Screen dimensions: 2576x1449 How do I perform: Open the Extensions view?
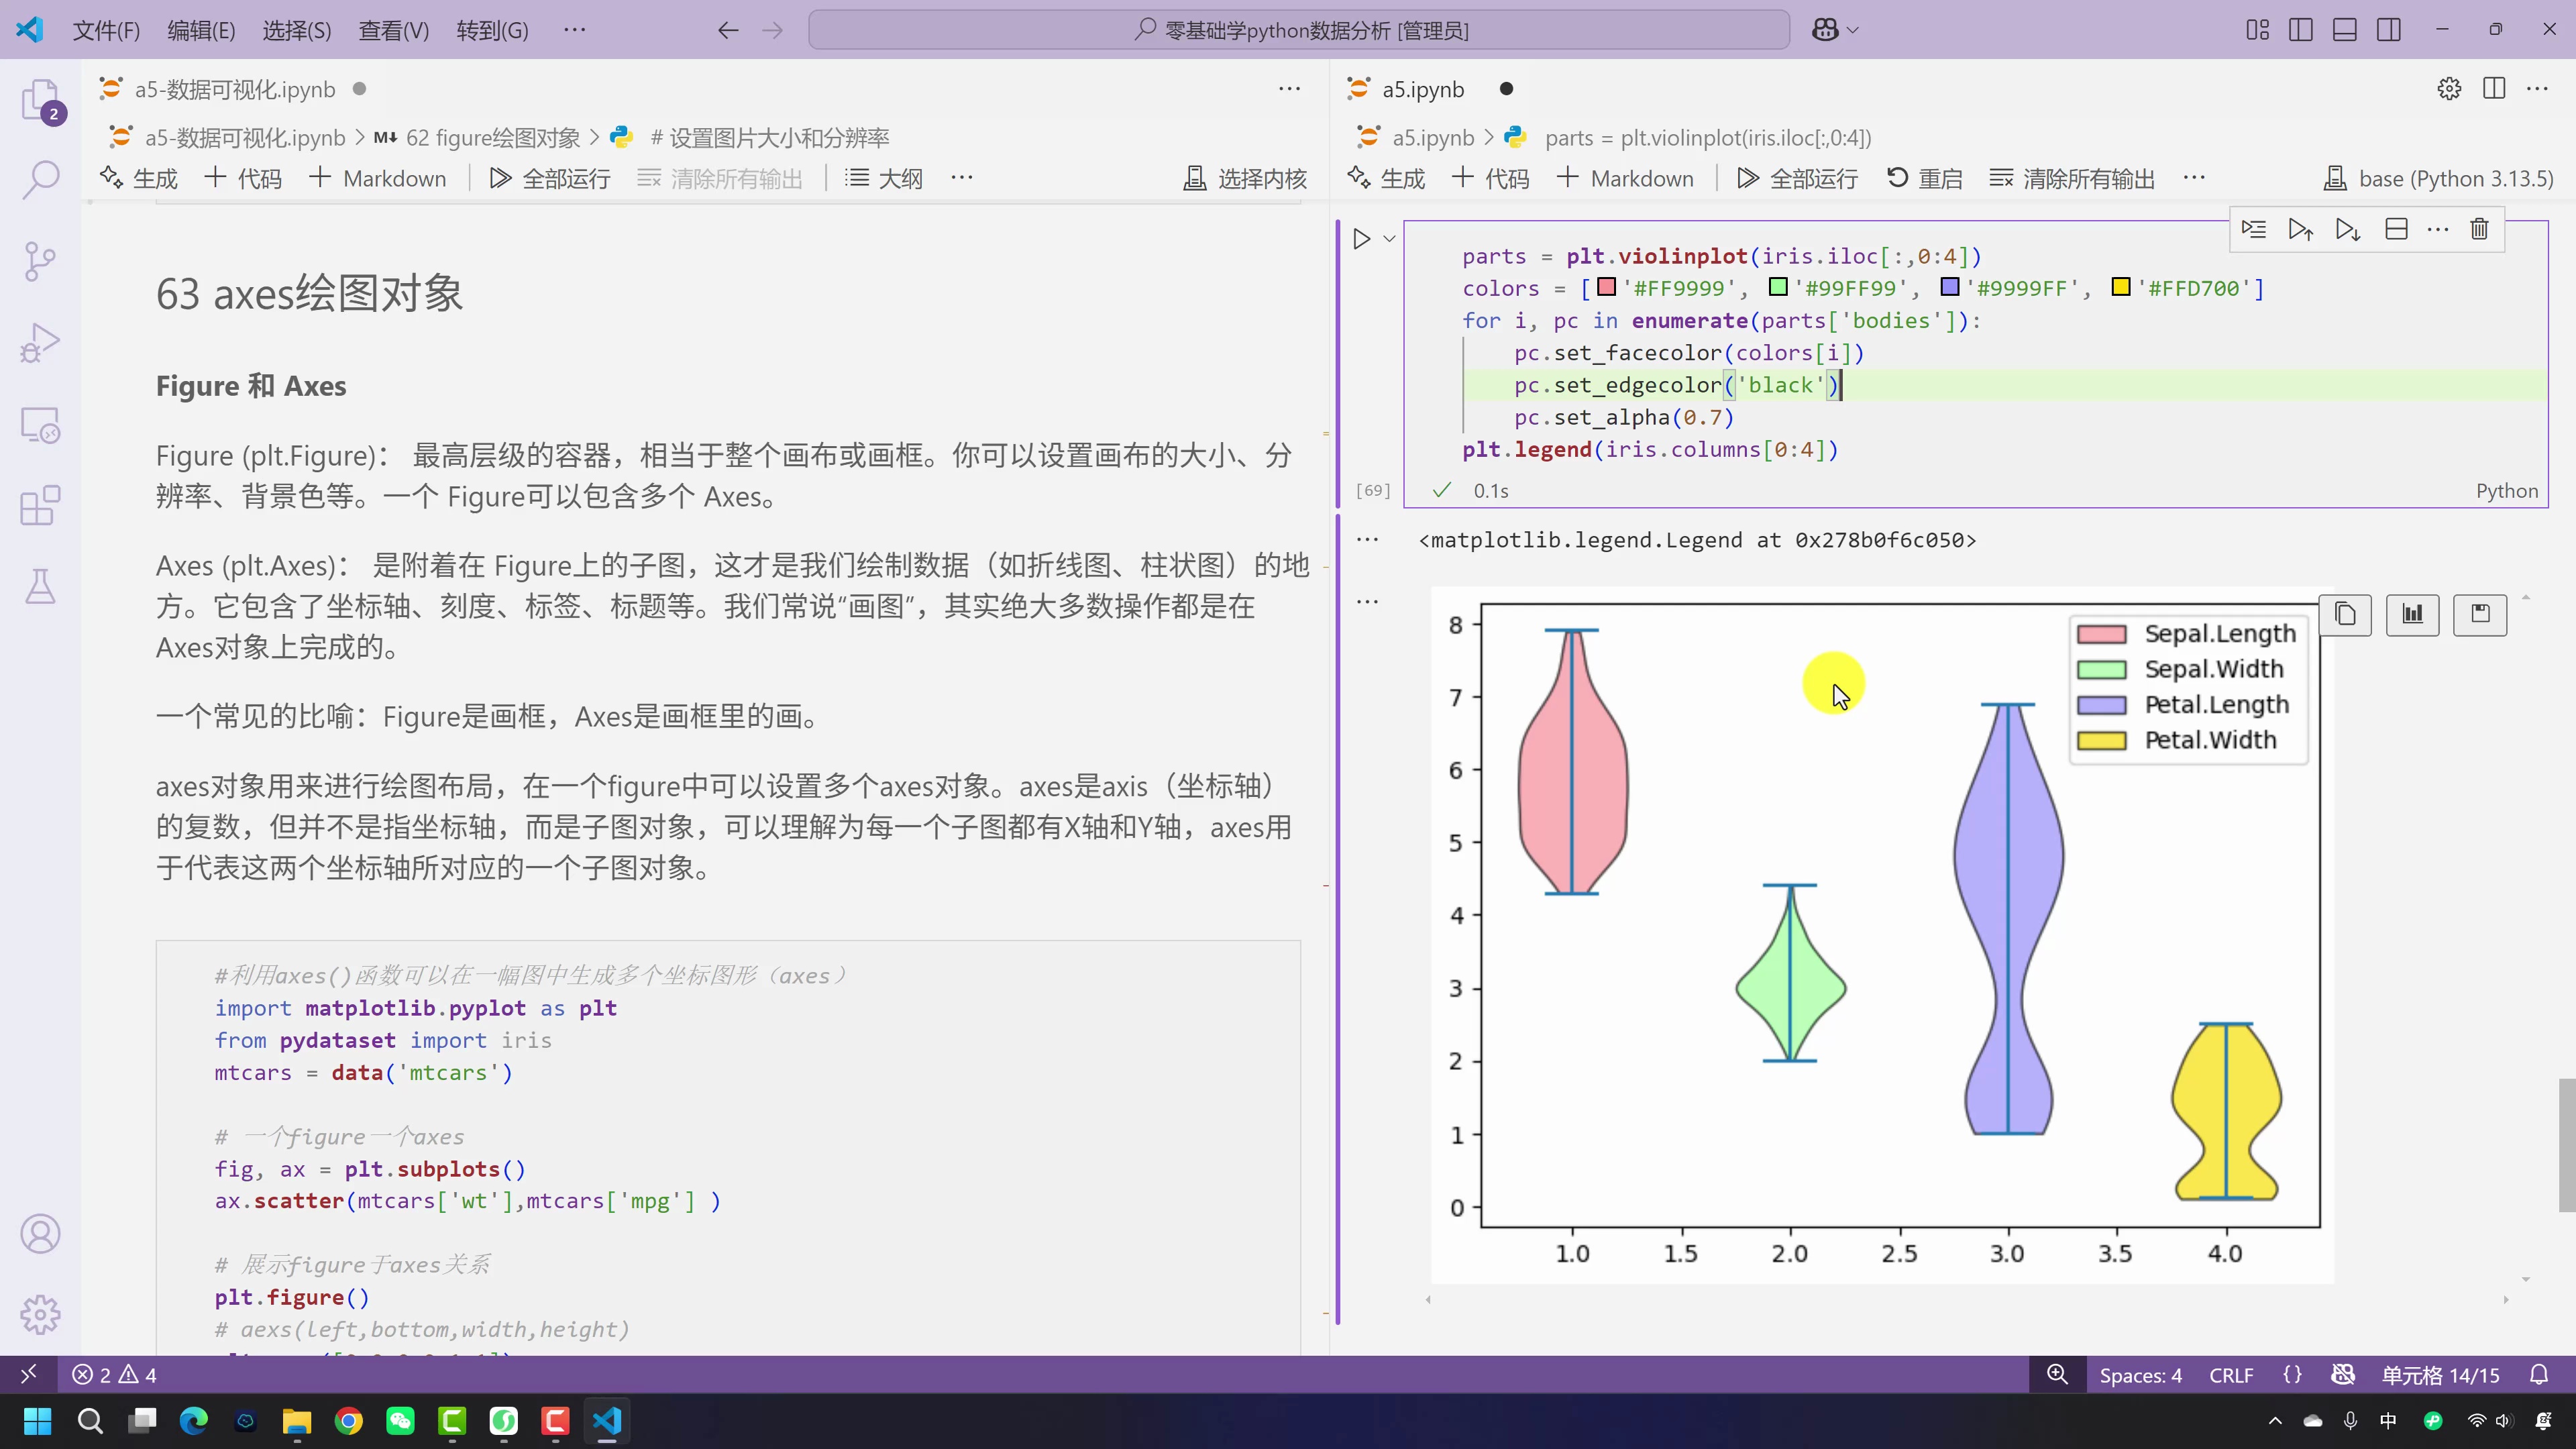(41, 505)
